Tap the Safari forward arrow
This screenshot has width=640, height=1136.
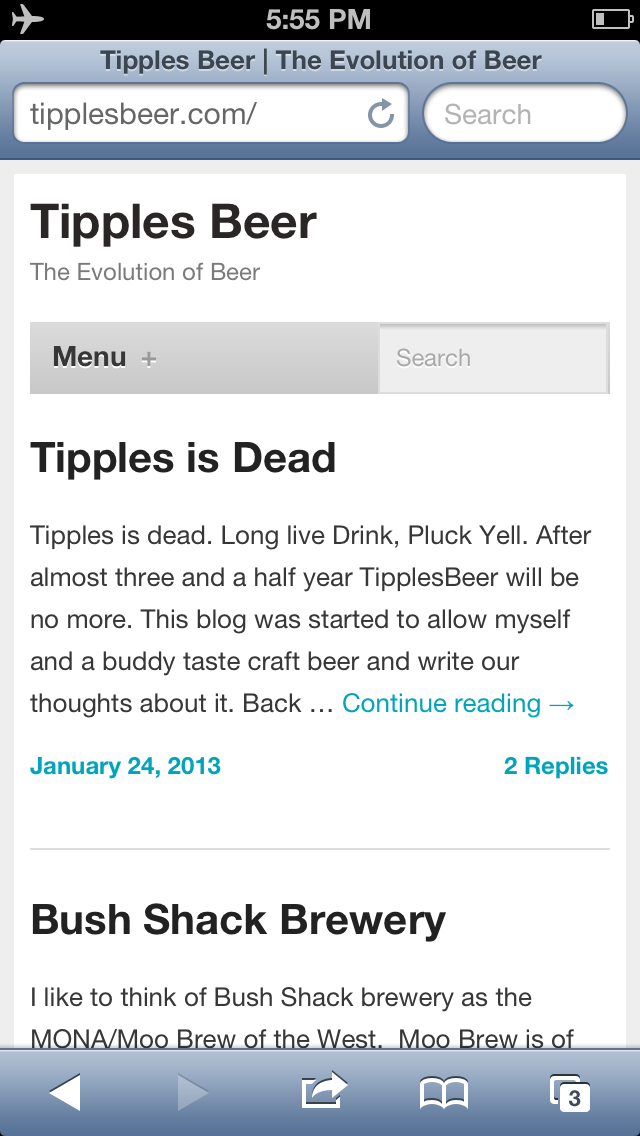pyautogui.click(x=192, y=1093)
